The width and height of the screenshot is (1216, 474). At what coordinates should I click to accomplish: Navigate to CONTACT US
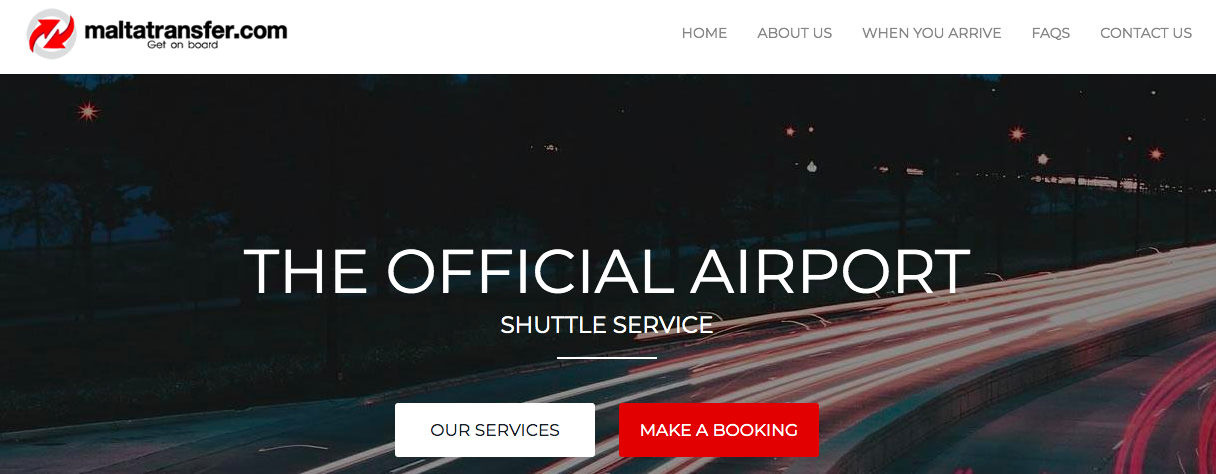coord(1146,33)
